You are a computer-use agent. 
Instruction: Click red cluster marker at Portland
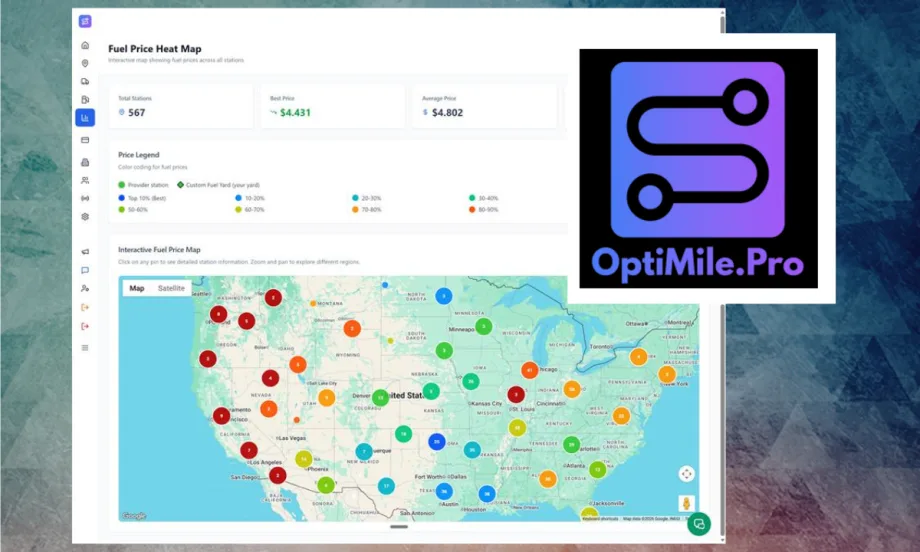(218, 314)
